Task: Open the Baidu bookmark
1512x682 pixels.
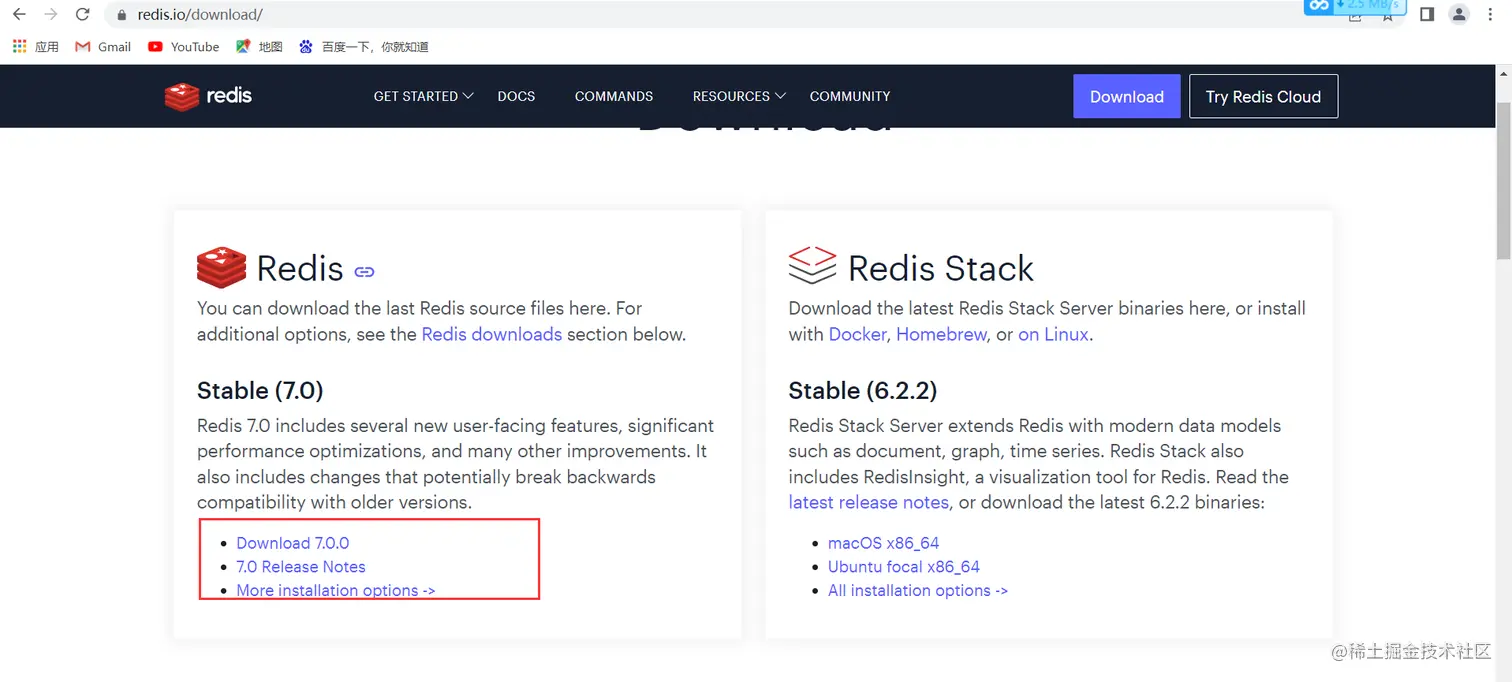Action: pyautogui.click(x=363, y=47)
